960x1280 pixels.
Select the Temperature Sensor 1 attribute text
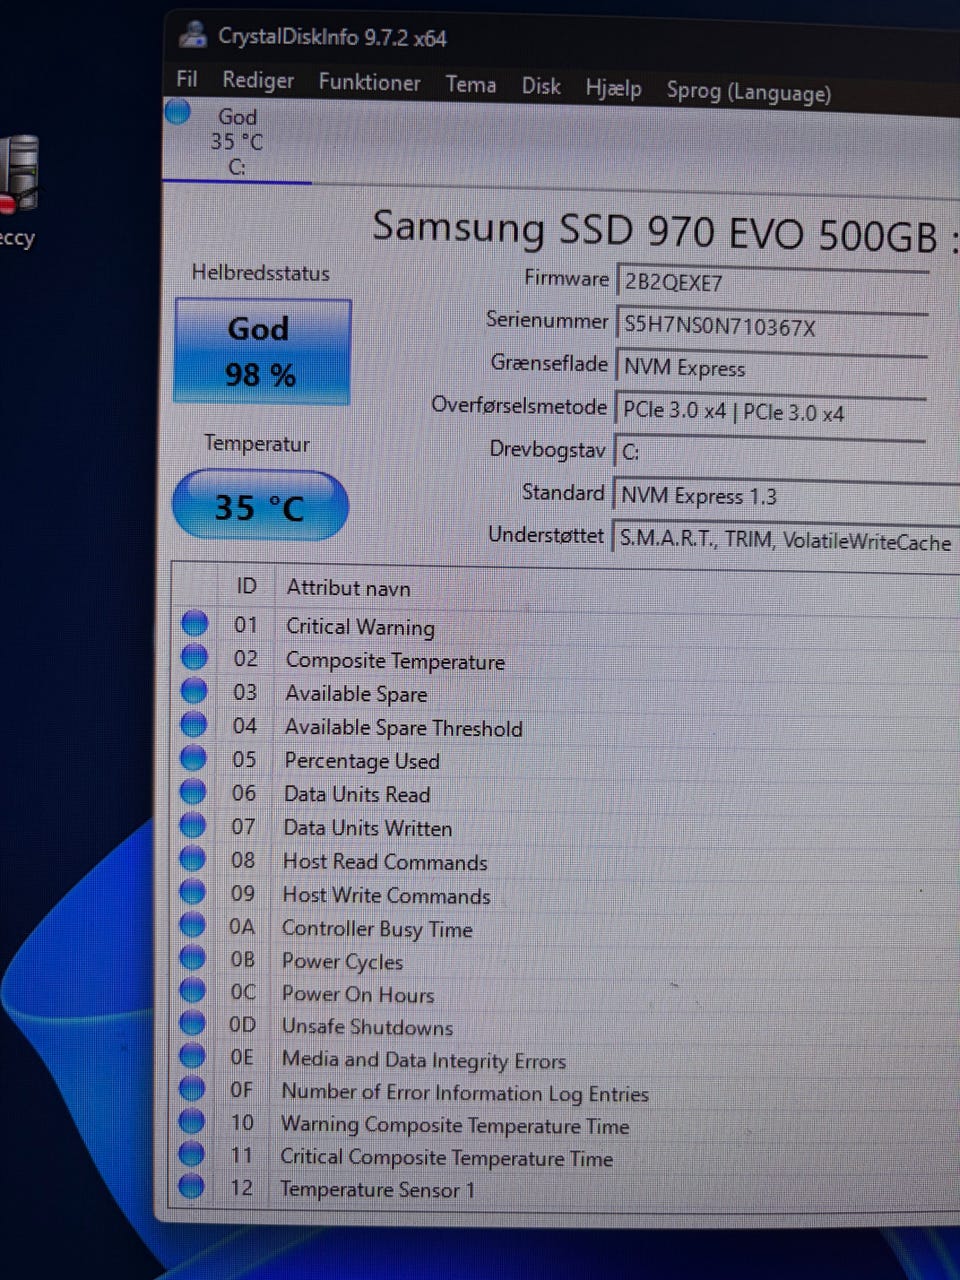[377, 1190]
